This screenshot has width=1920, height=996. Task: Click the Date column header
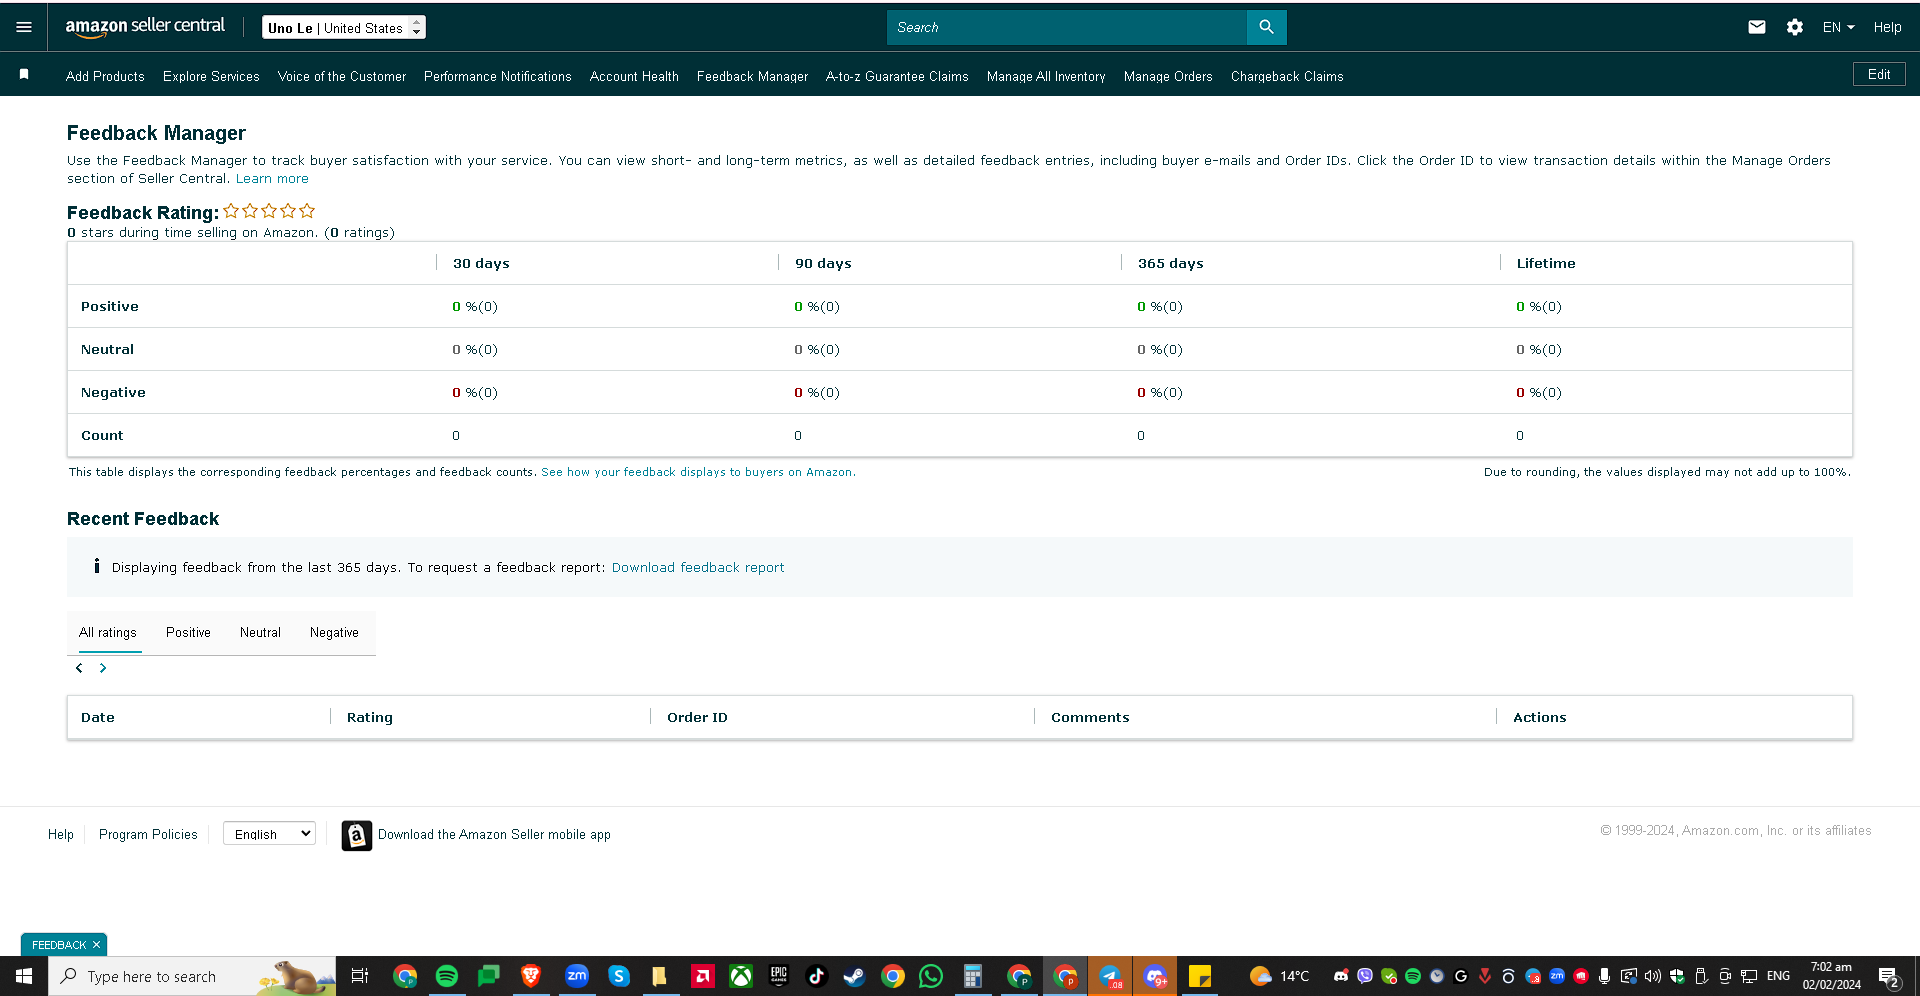tap(98, 717)
